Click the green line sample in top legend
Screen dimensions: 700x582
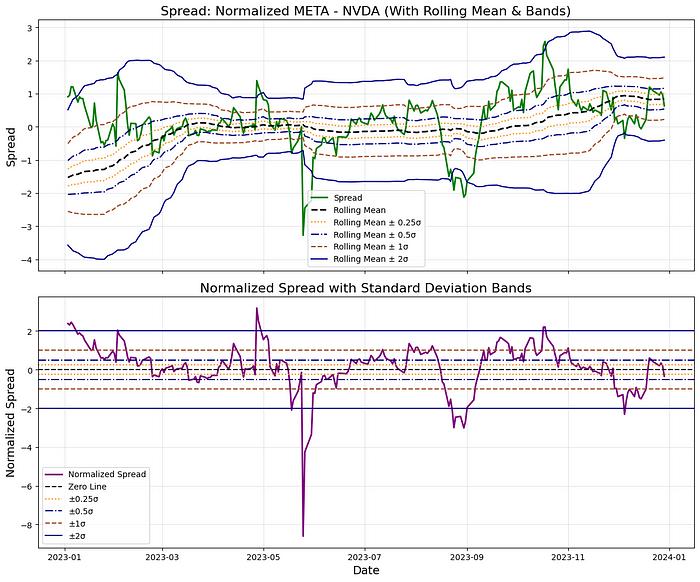pos(320,198)
